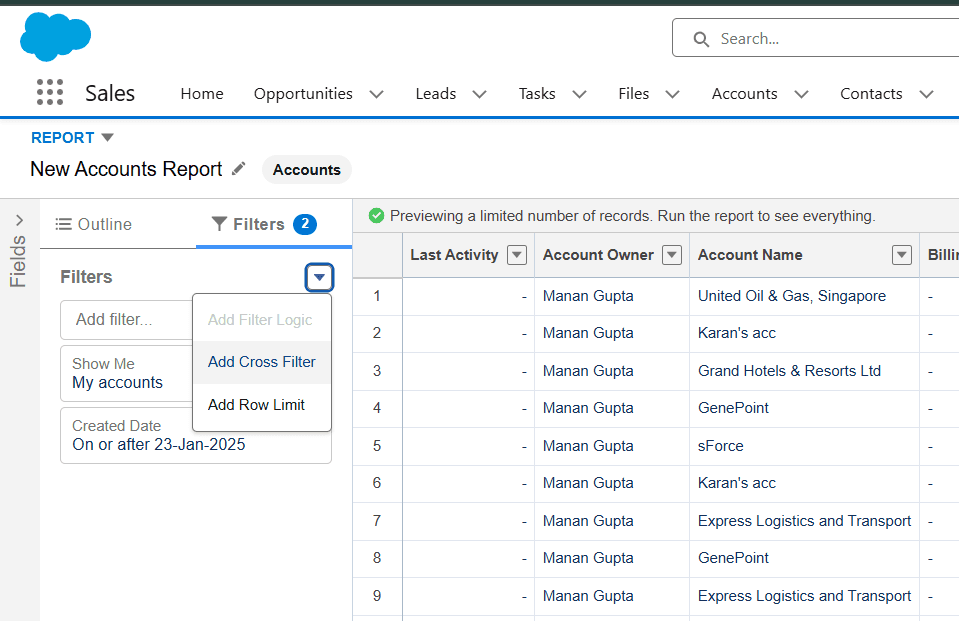Open the Leads tab
Image resolution: width=959 pixels, height=621 pixels.
[x=435, y=94]
